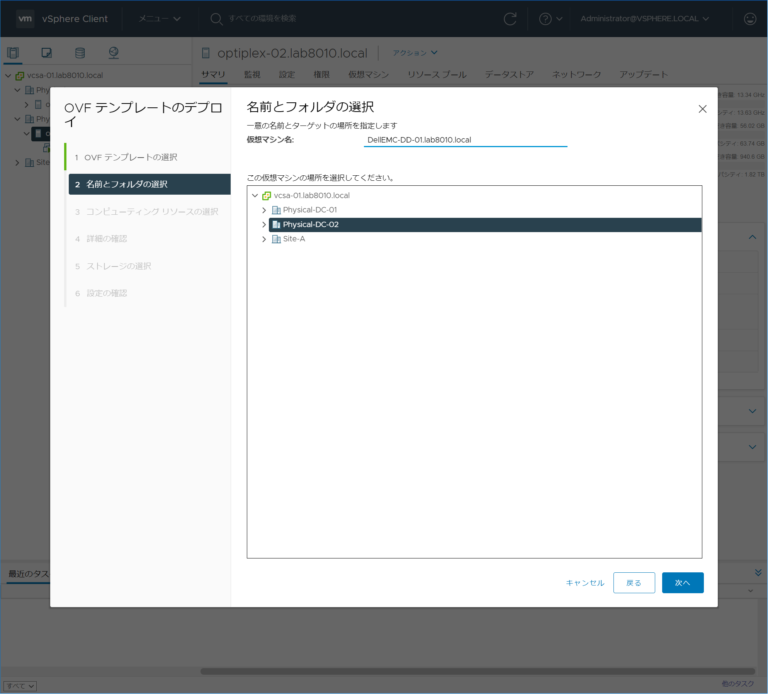Viewport: 768px width, 694px height.
Task: Click vCenter icon in sidebar tree
Action: point(20,75)
